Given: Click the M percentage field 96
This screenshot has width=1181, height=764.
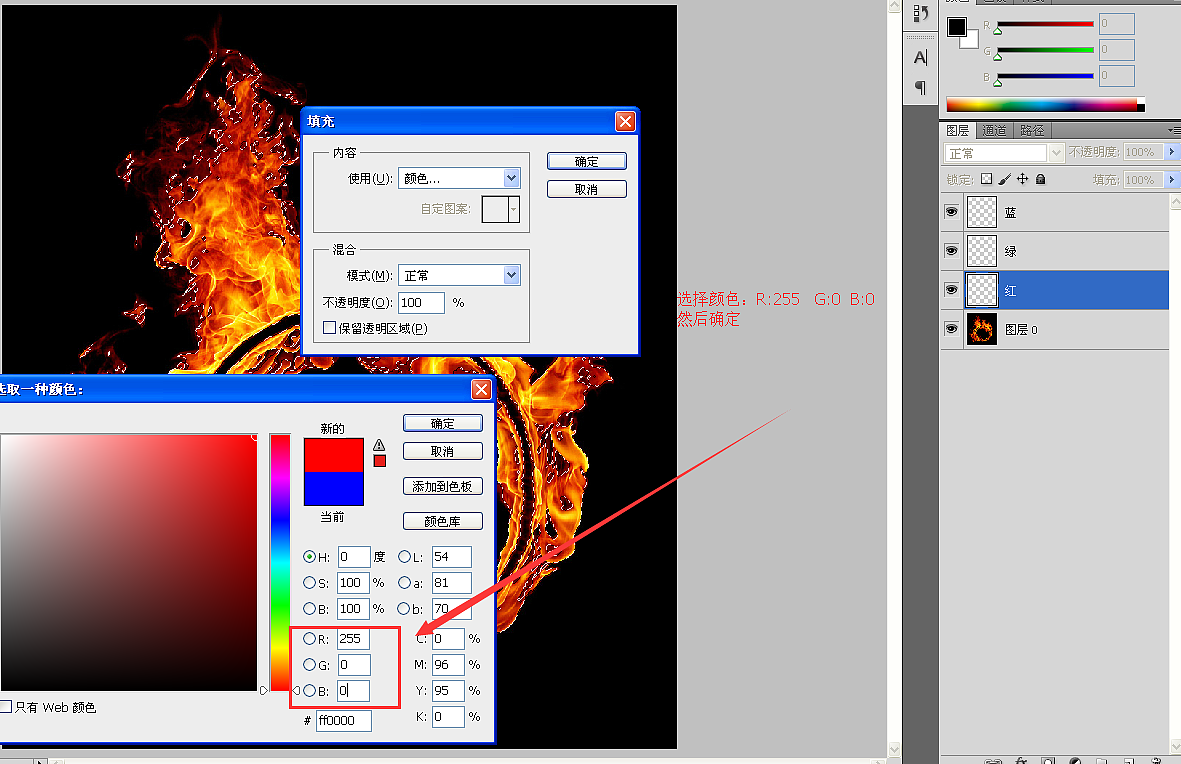Looking at the screenshot, I should 448,665.
